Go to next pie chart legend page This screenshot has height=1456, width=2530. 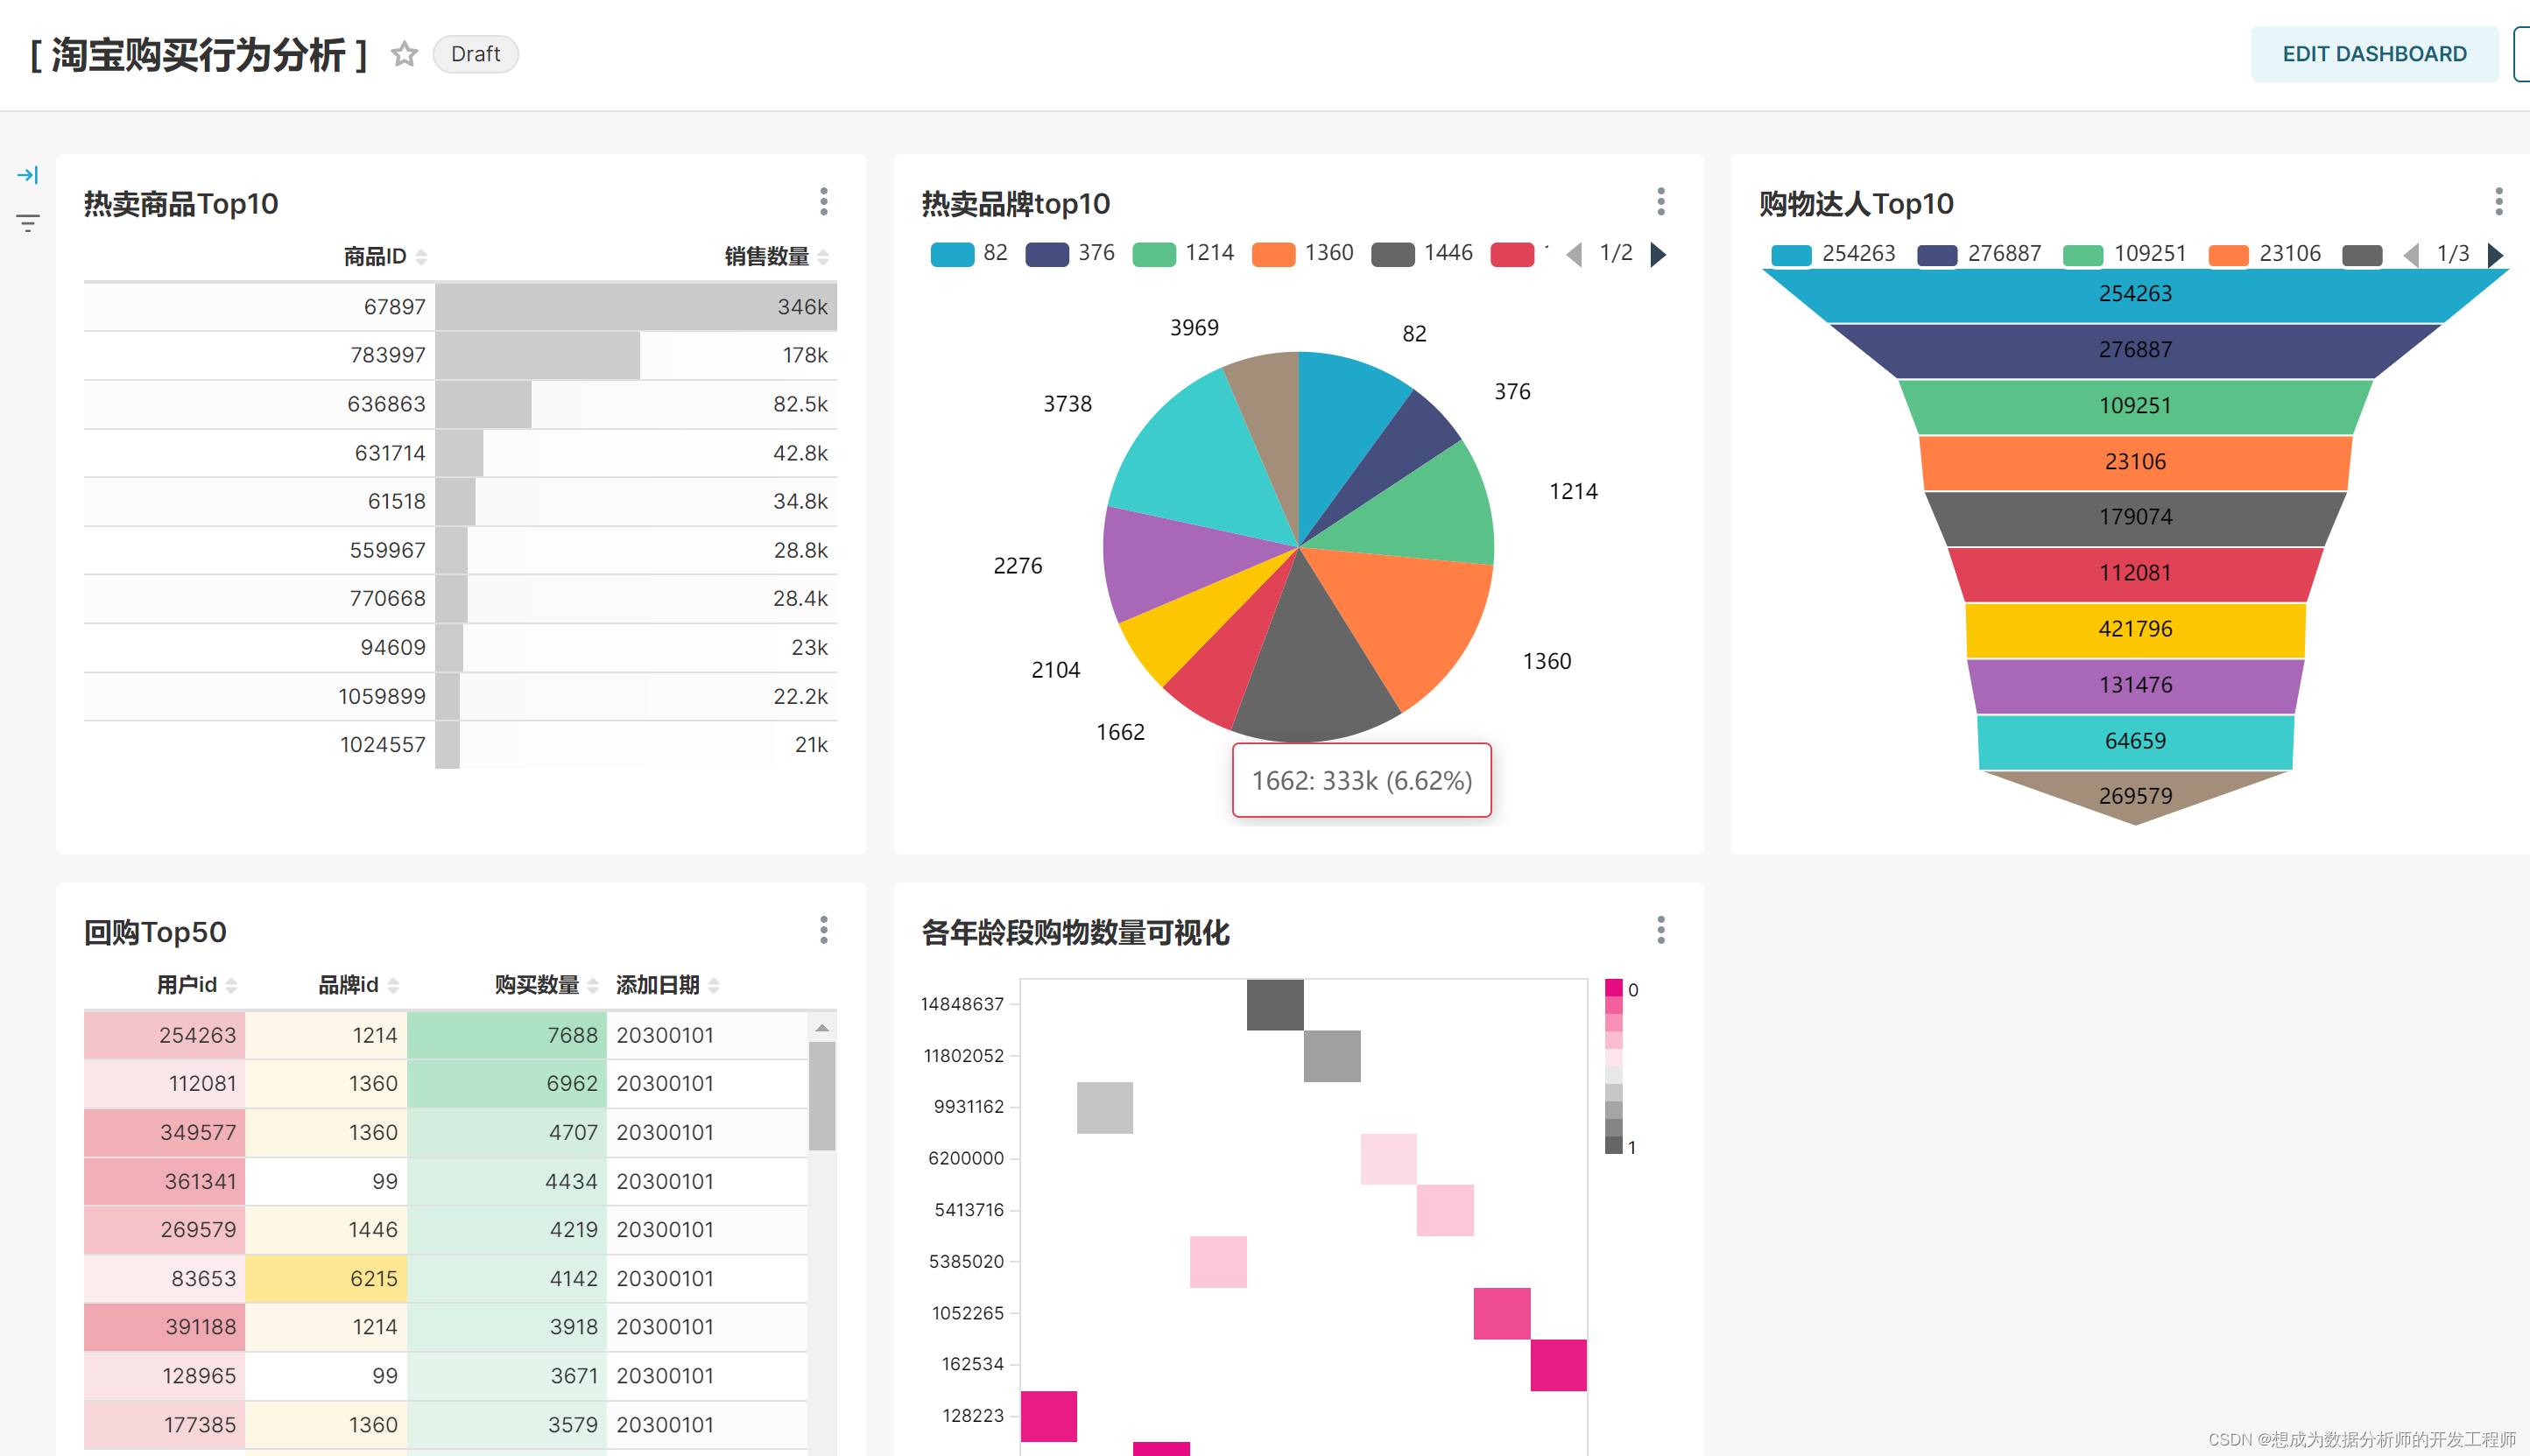(1658, 254)
